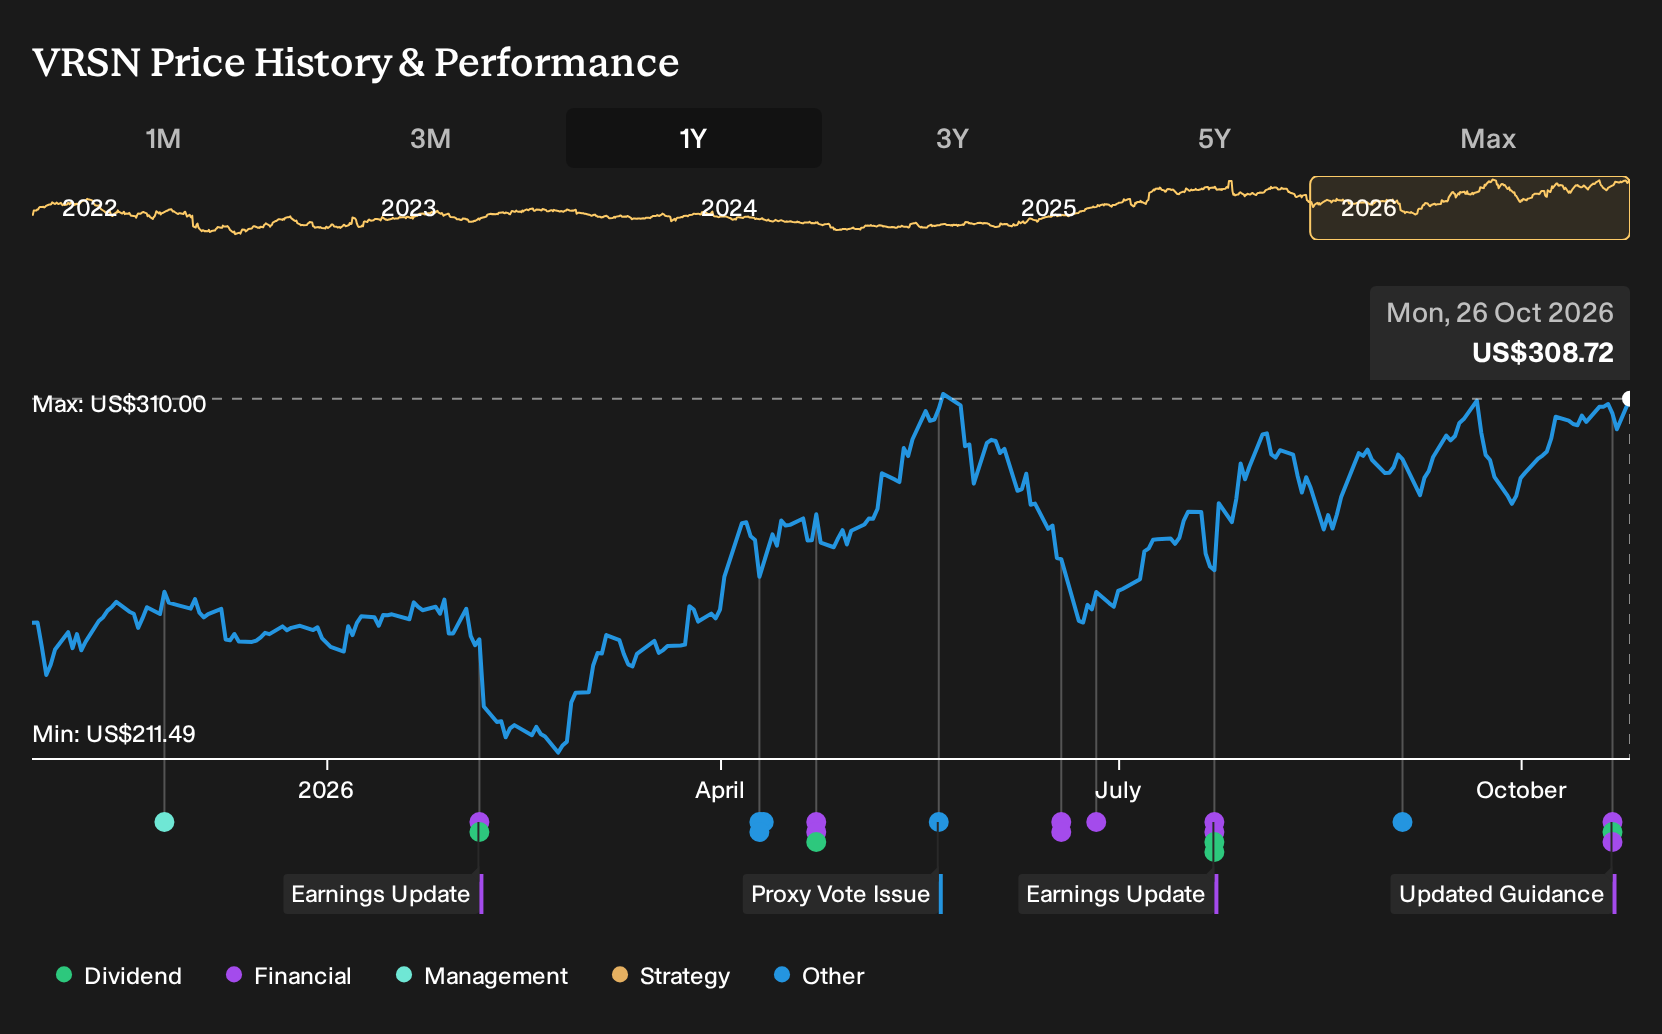Screen dimensions: 1662x1034
Task: Select the 3M time range tab
Action: (x=430, y=138)
